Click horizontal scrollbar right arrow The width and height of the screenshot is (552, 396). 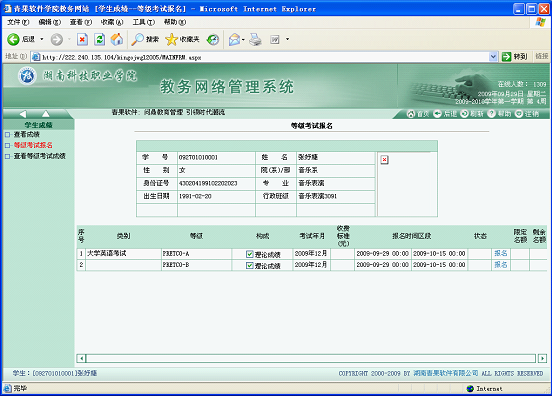[542, 358]
